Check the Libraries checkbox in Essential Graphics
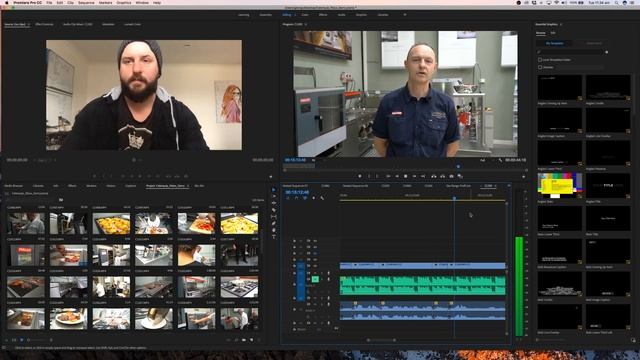This screenshot has height=360, width=640. 540,67
